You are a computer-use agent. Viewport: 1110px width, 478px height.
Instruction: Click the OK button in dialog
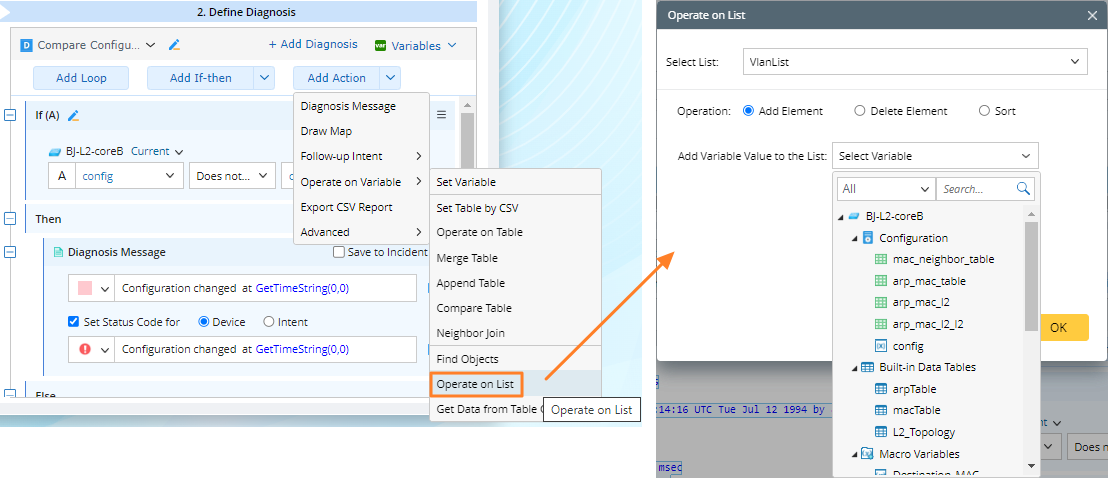(1058, 328)
